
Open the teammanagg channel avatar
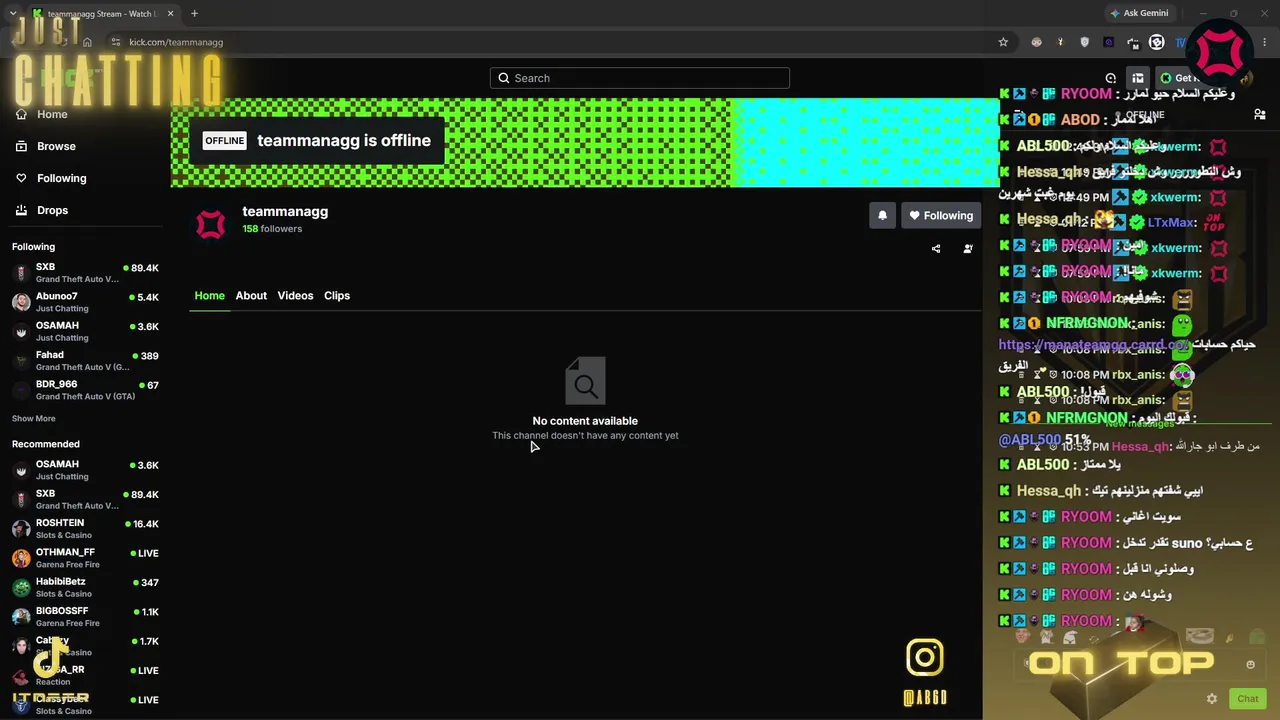pos(210,225)
